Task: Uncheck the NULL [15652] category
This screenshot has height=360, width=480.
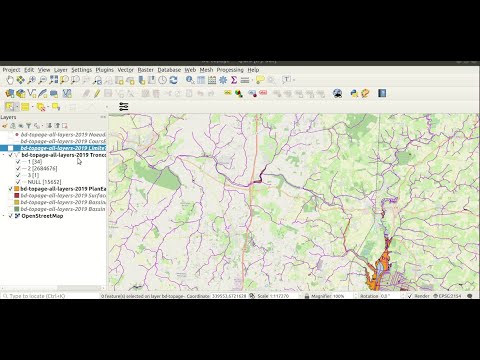Action: [x=18, y=182]
